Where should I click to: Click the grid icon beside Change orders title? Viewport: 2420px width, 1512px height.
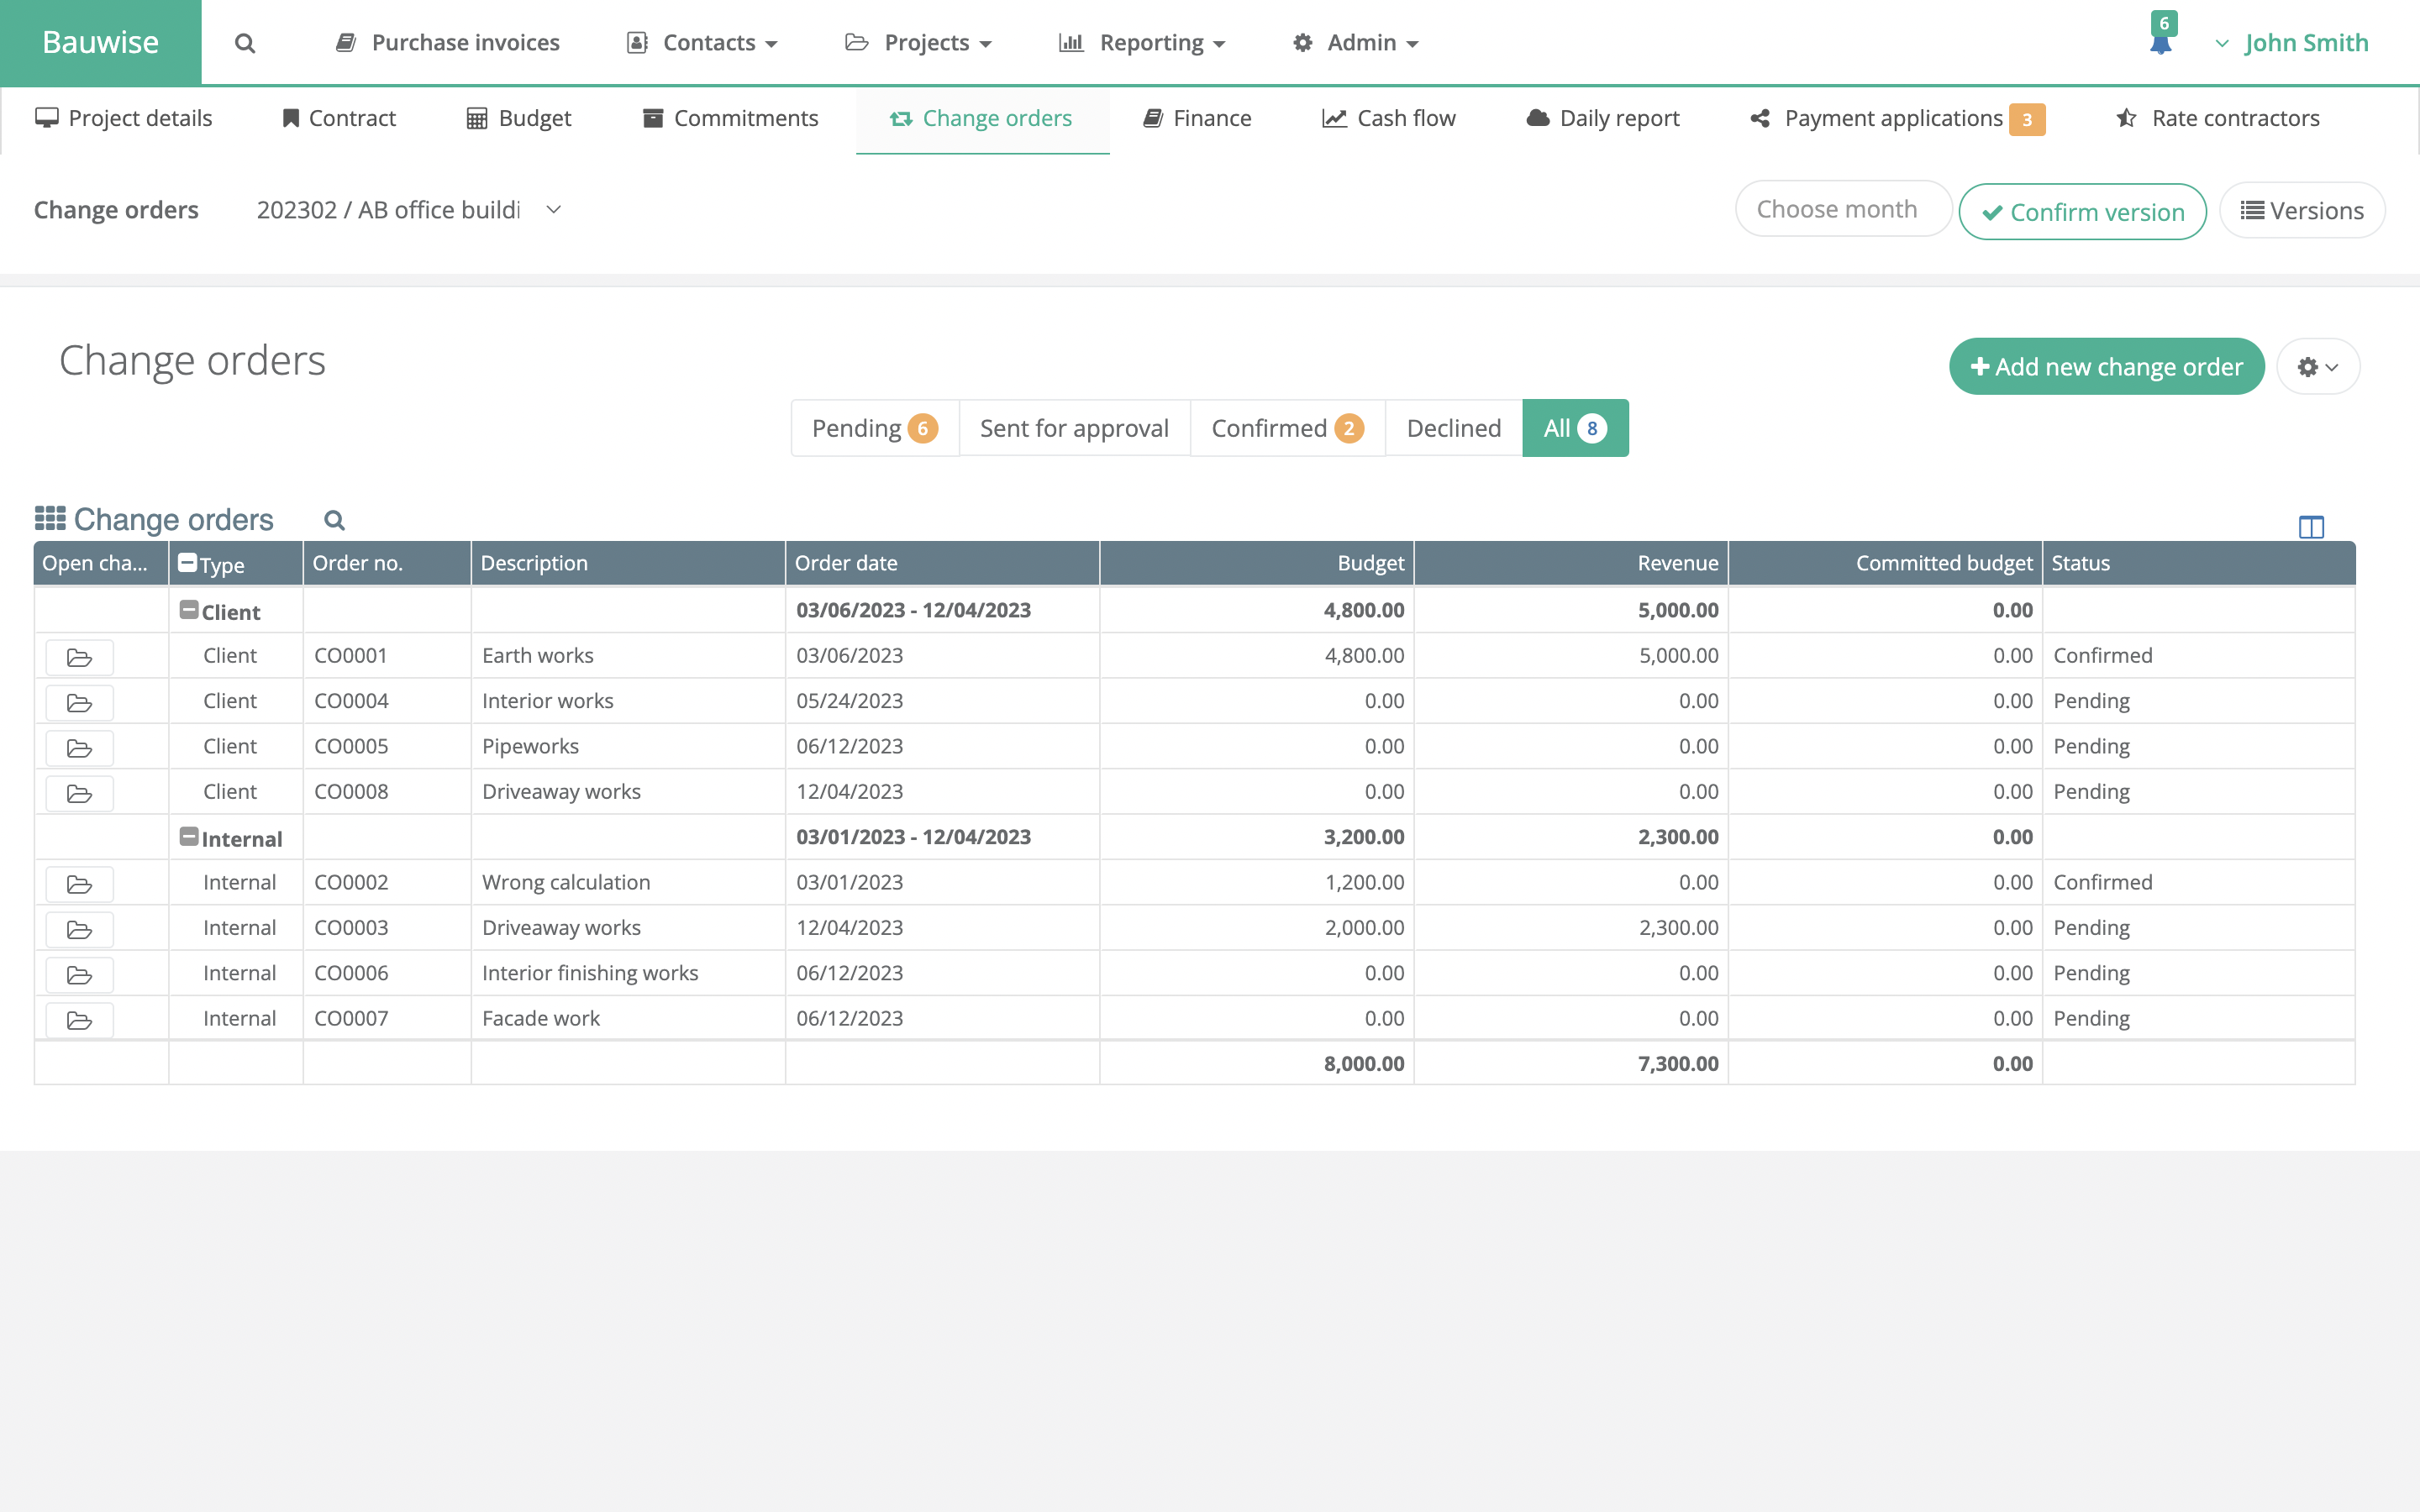pyautogui.click(x=50, y=518)
